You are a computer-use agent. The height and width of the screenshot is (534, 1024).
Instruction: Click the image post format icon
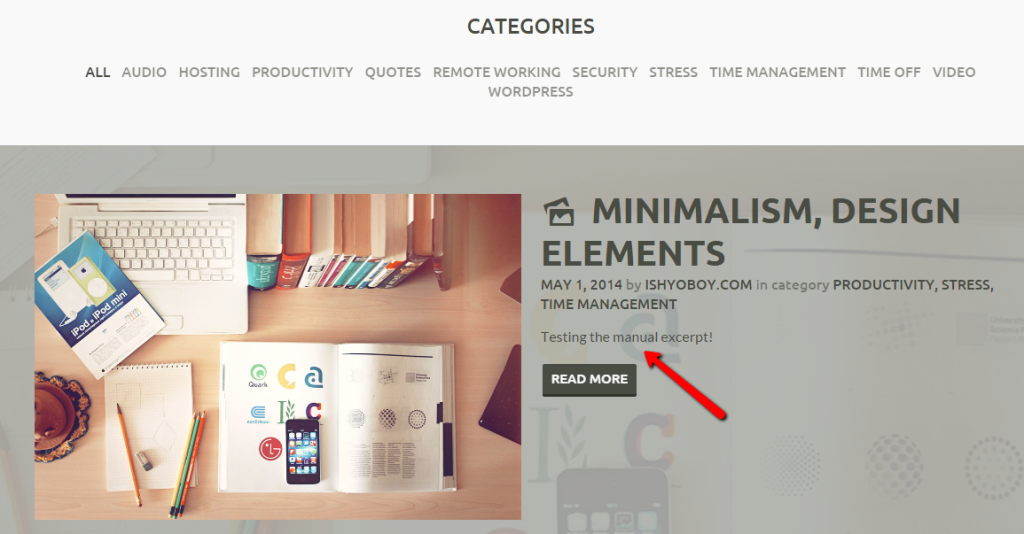coord(559,212)
